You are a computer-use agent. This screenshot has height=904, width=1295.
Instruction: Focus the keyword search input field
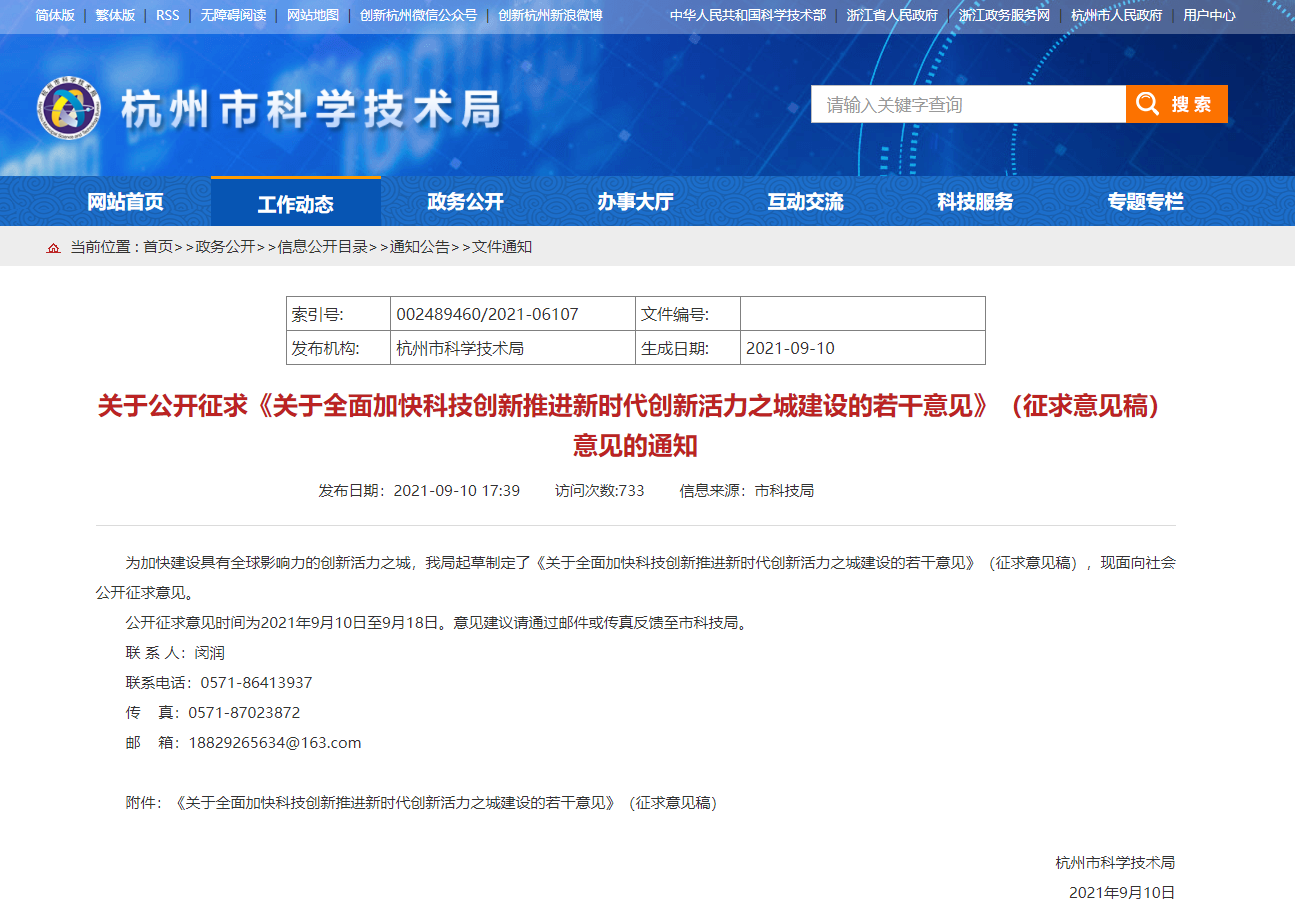(x=967, y=104)
